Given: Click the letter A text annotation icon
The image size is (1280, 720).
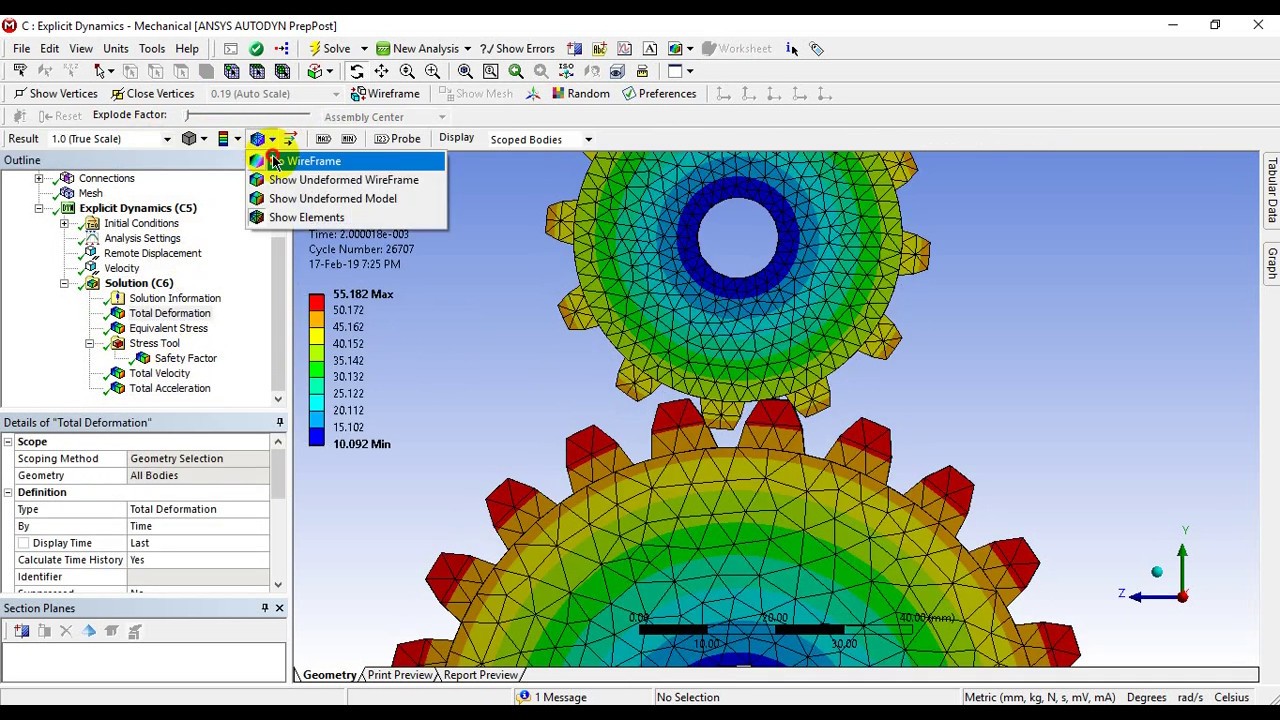Looking at the screenshot, I should pos(650,48).
